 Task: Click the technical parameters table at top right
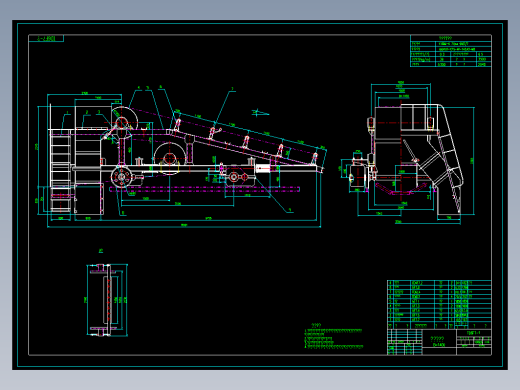450,51
